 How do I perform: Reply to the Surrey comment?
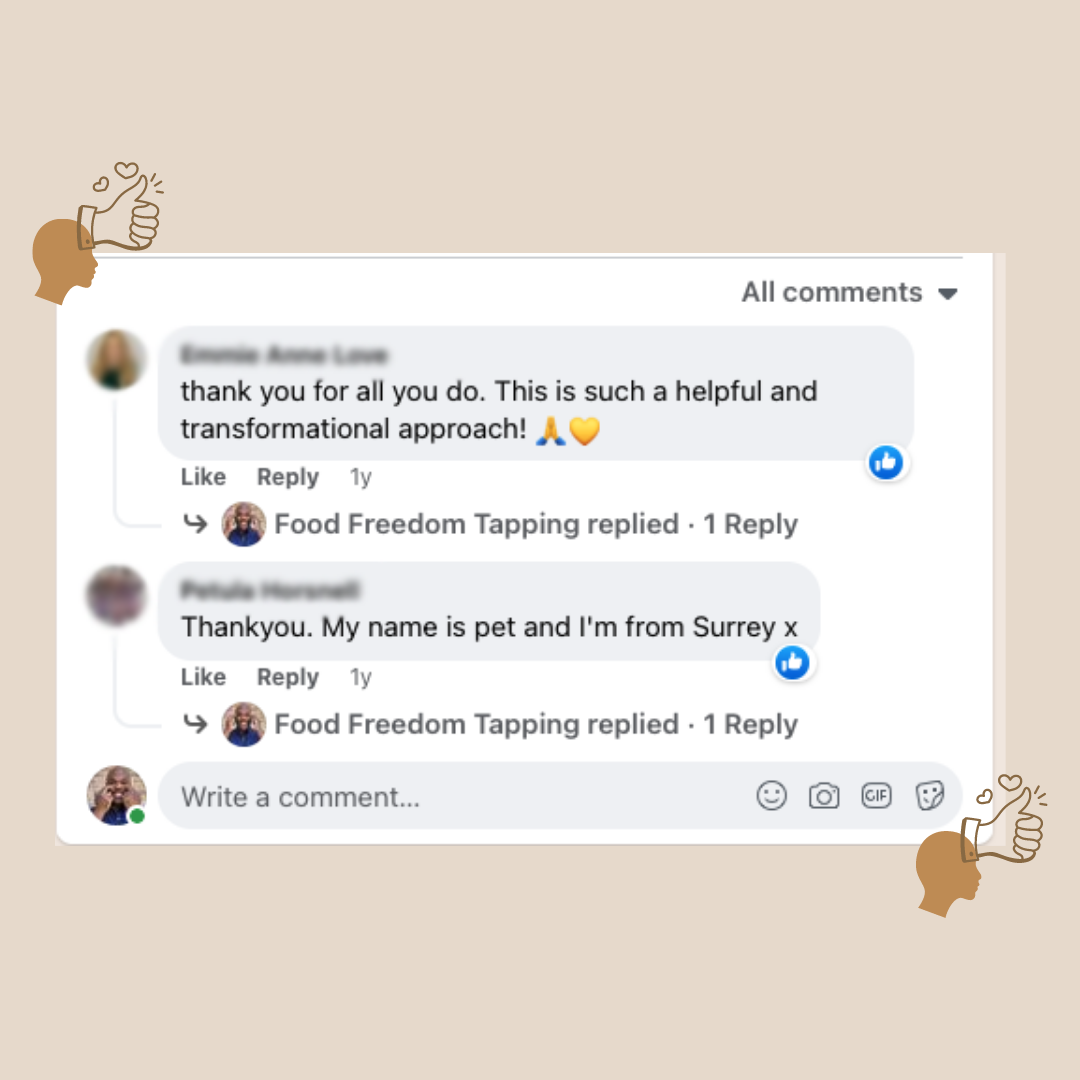(x=287, y=677)
